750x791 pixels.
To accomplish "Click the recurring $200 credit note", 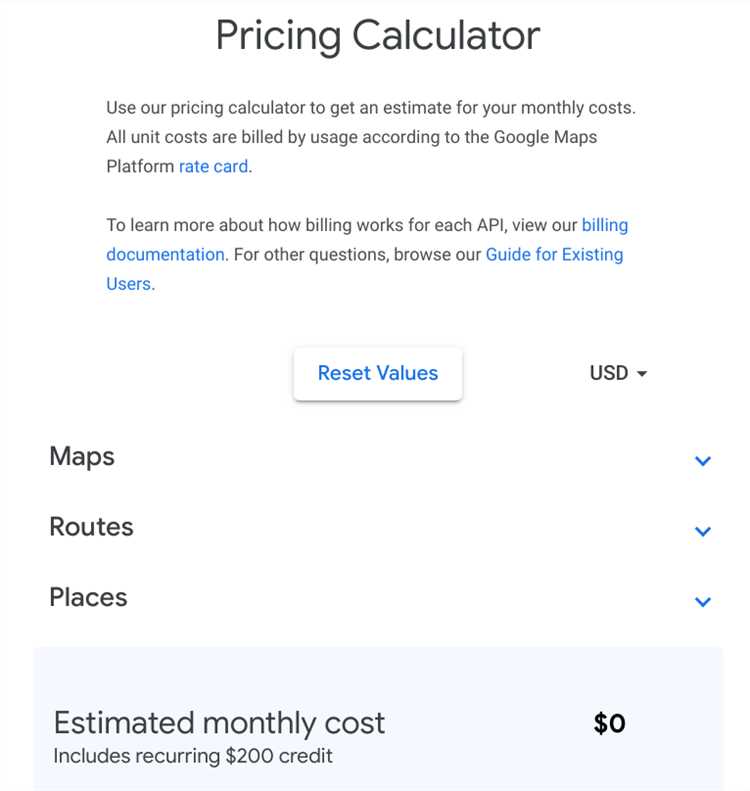I will pos(193,756).
